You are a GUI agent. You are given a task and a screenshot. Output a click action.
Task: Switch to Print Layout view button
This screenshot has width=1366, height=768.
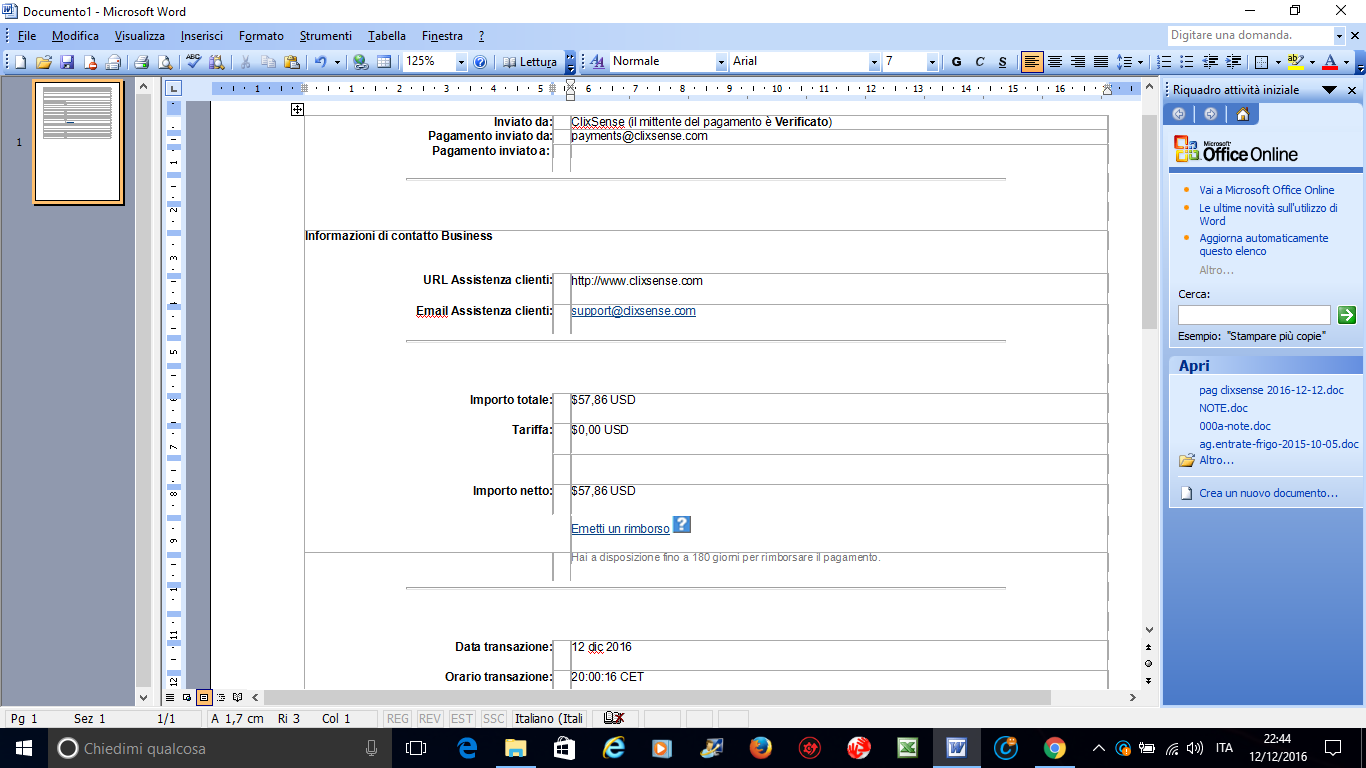click(x=203, y=697)
